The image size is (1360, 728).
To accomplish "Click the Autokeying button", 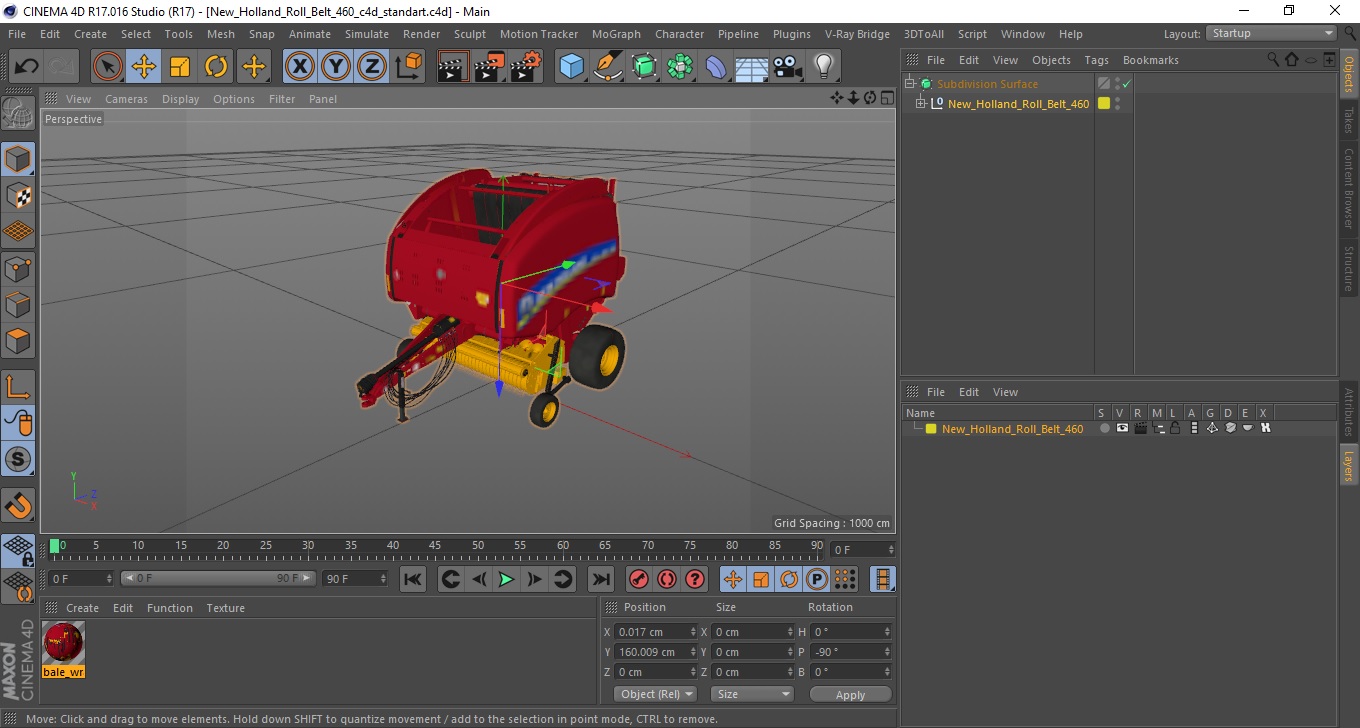I will click(666, 579).
